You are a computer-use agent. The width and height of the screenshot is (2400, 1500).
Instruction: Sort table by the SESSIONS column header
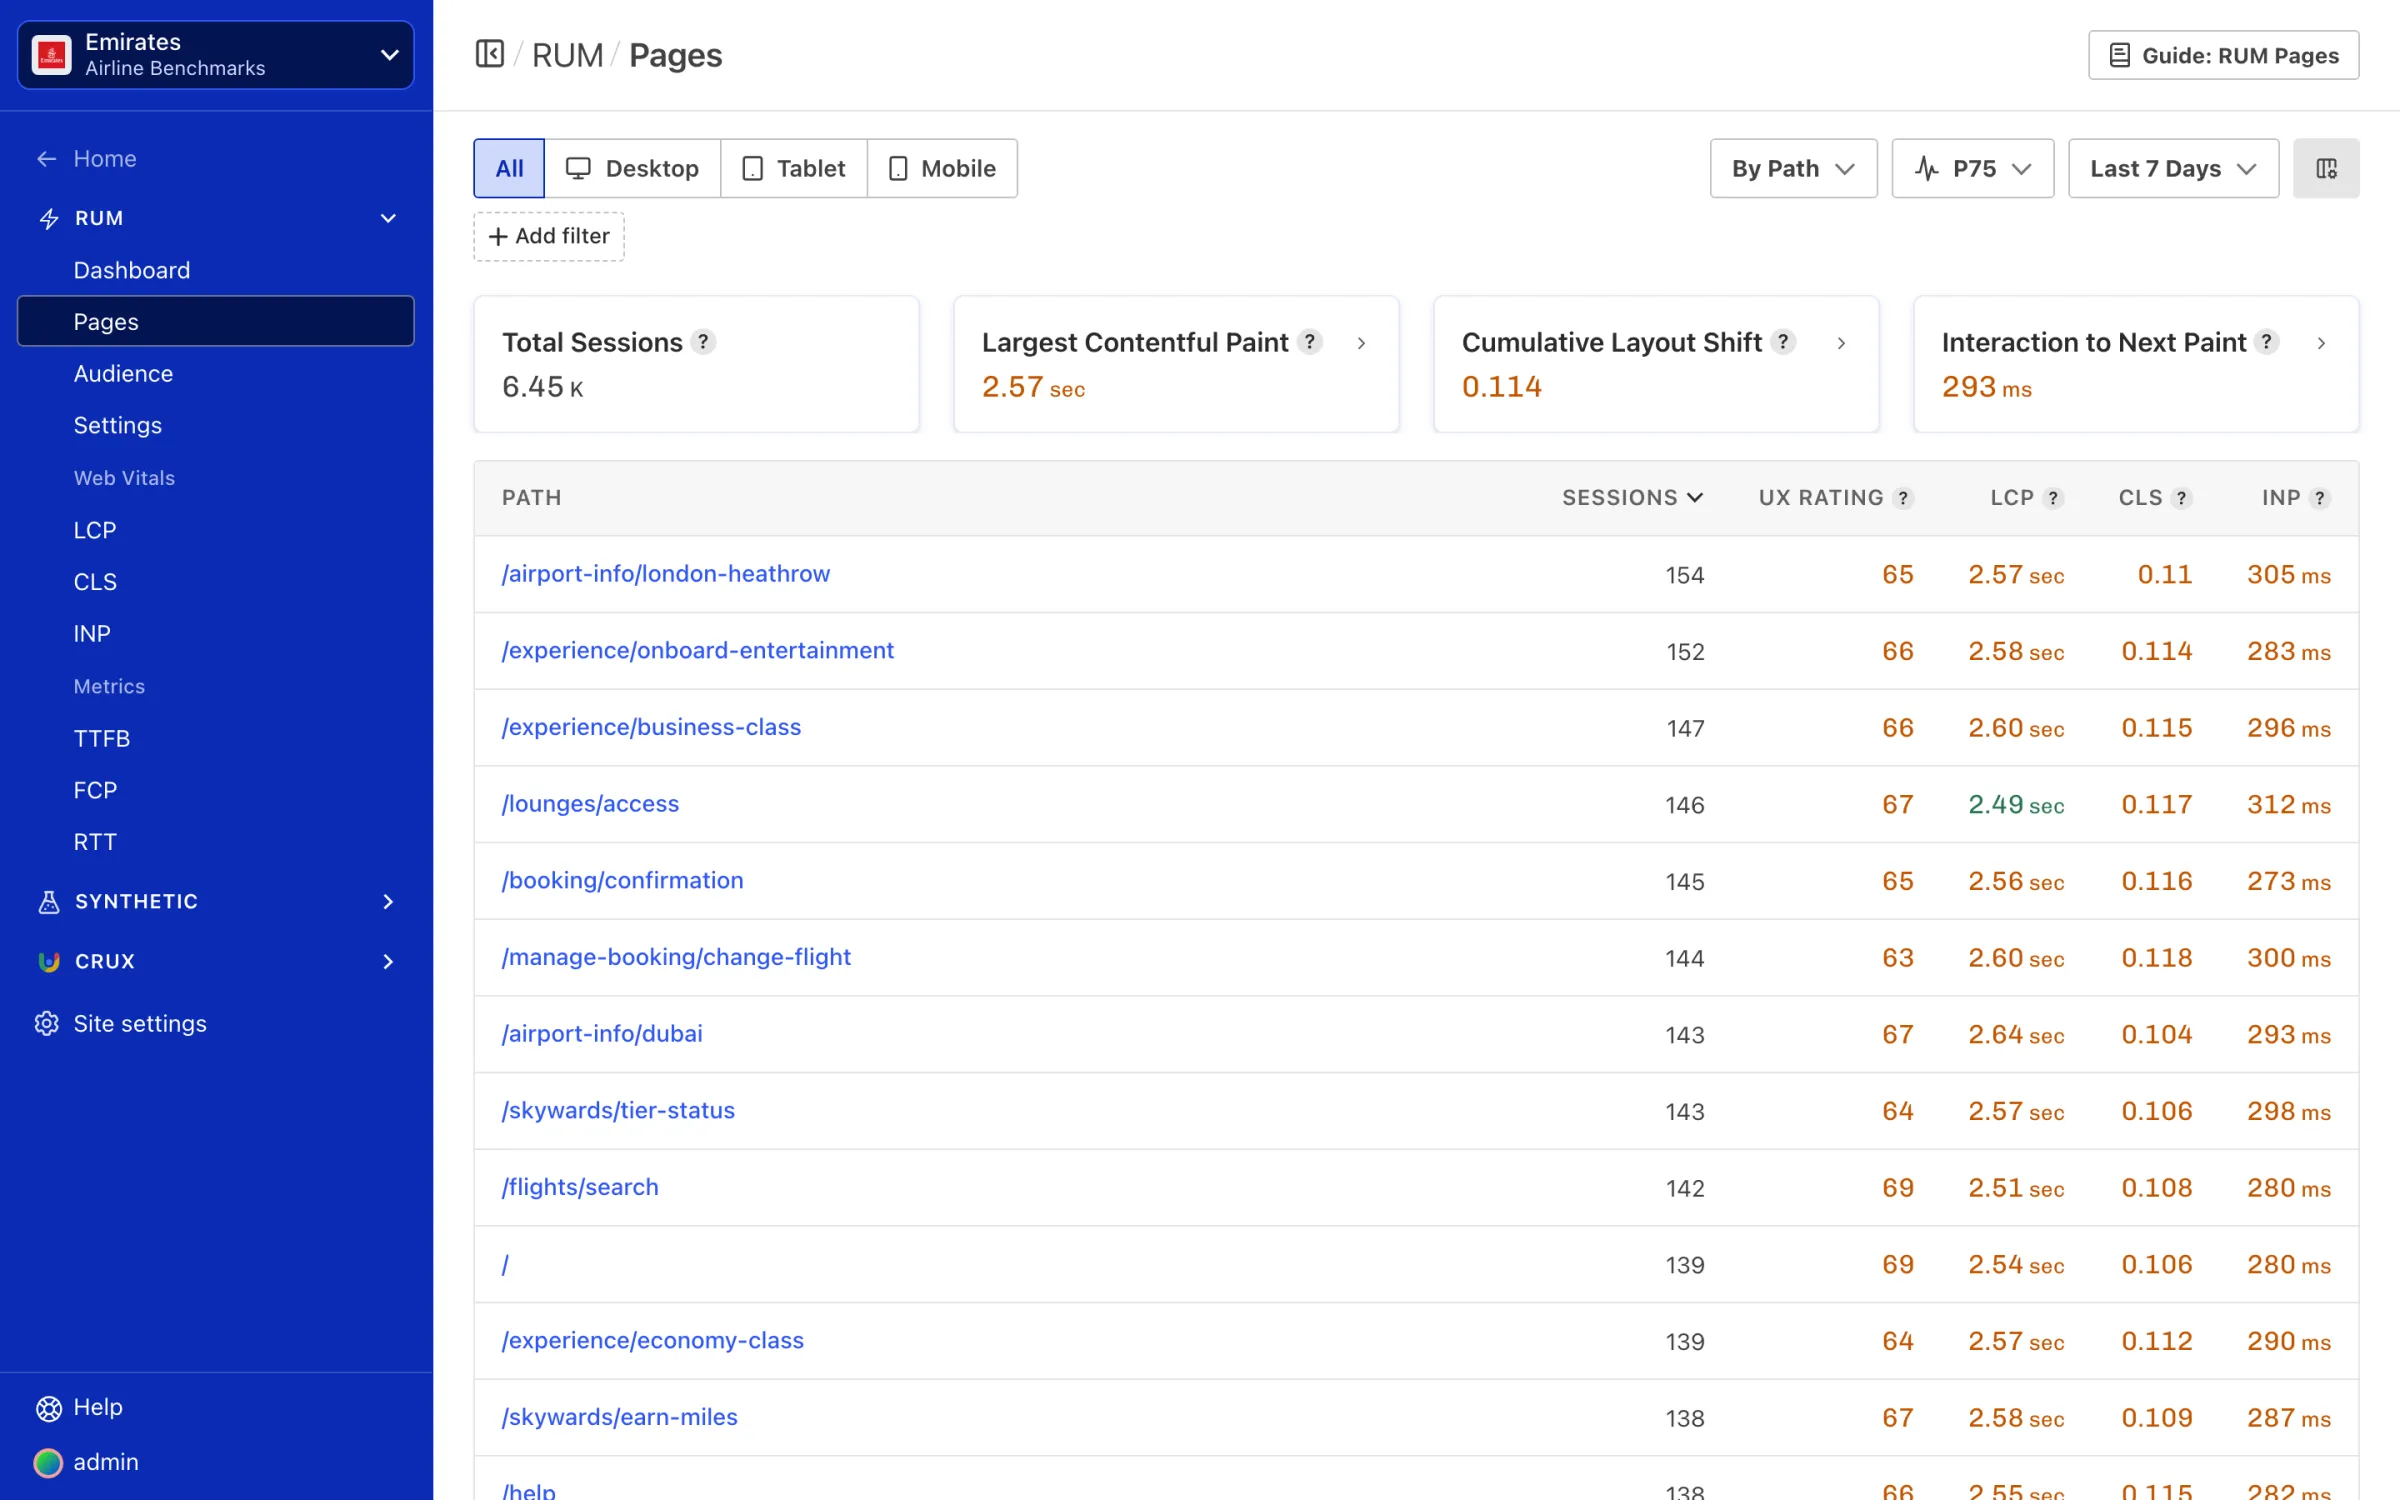click(1632, 498)
